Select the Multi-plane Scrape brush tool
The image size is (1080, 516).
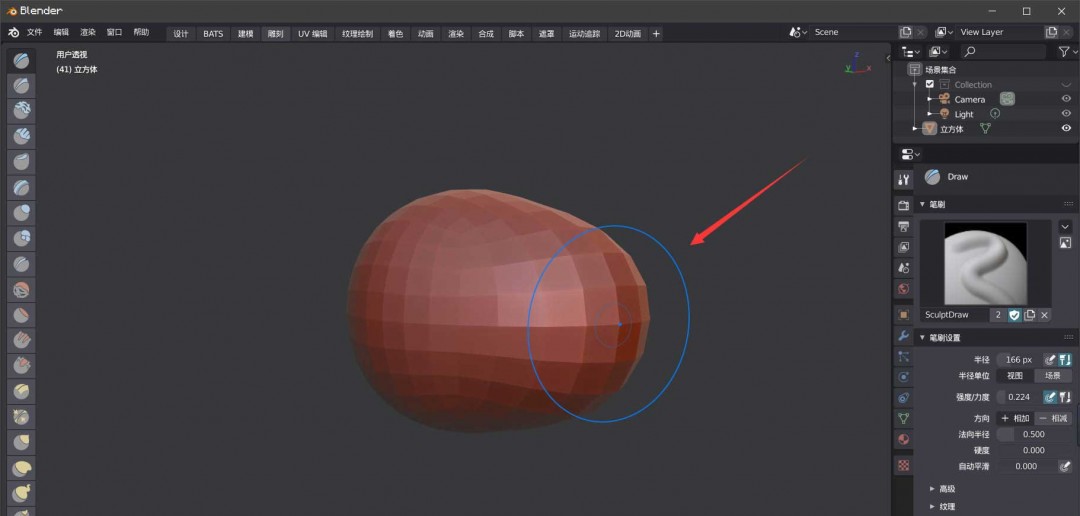[21, 391]
